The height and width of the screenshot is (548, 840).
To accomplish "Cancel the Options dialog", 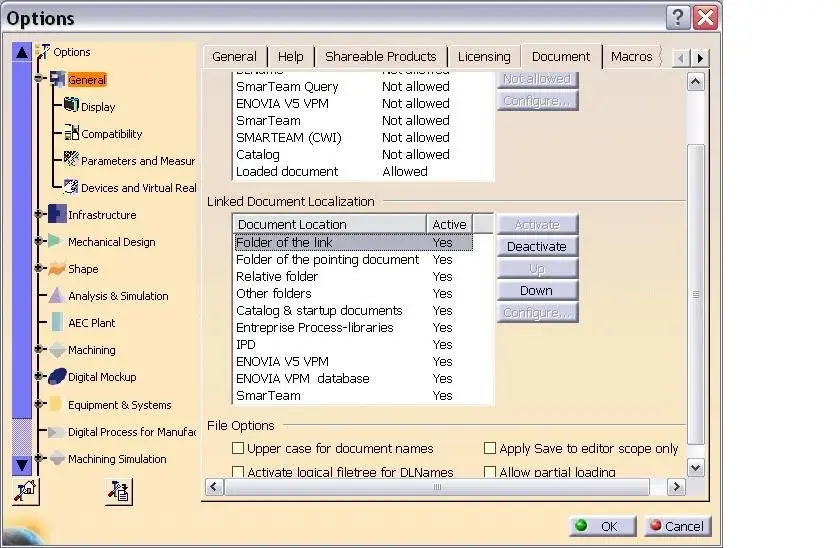I will tap(678, 526).
